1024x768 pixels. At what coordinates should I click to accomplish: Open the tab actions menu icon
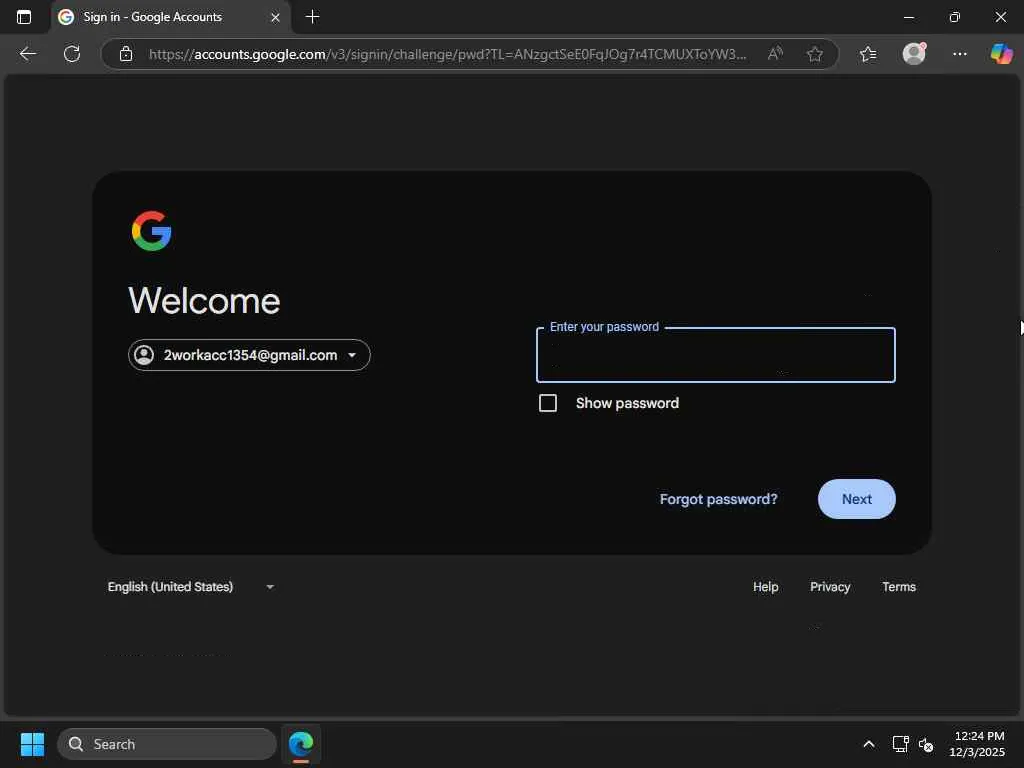tap(24, 17)
